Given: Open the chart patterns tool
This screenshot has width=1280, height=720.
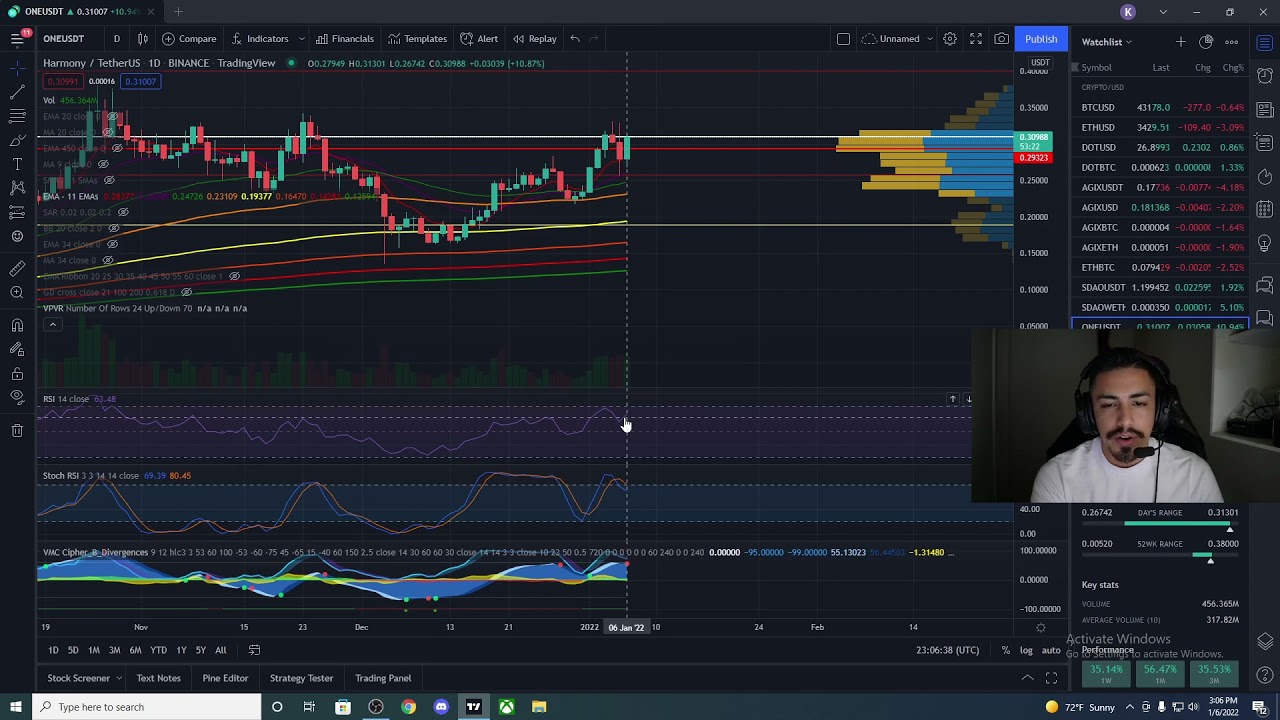Looking at the screenshot, I should [x=17, y=188].
